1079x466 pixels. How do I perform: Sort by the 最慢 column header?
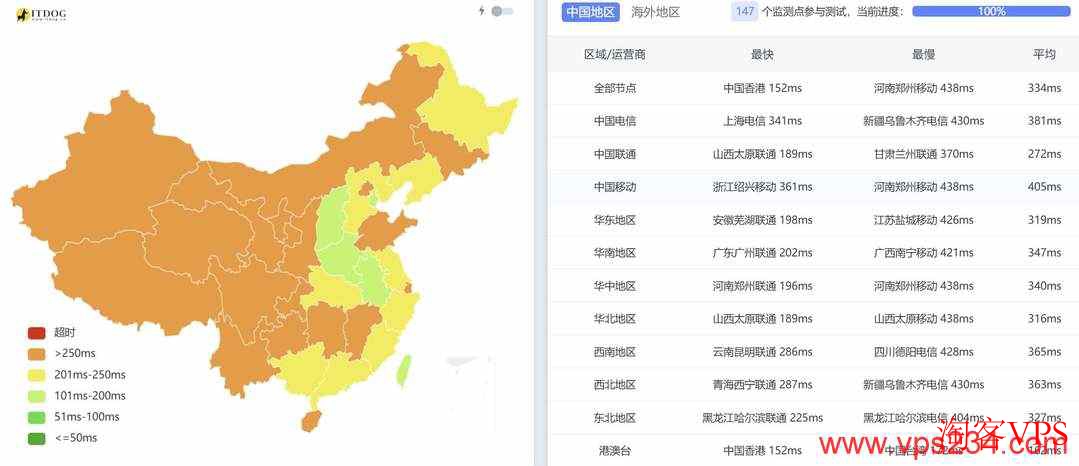pos(923,54)
